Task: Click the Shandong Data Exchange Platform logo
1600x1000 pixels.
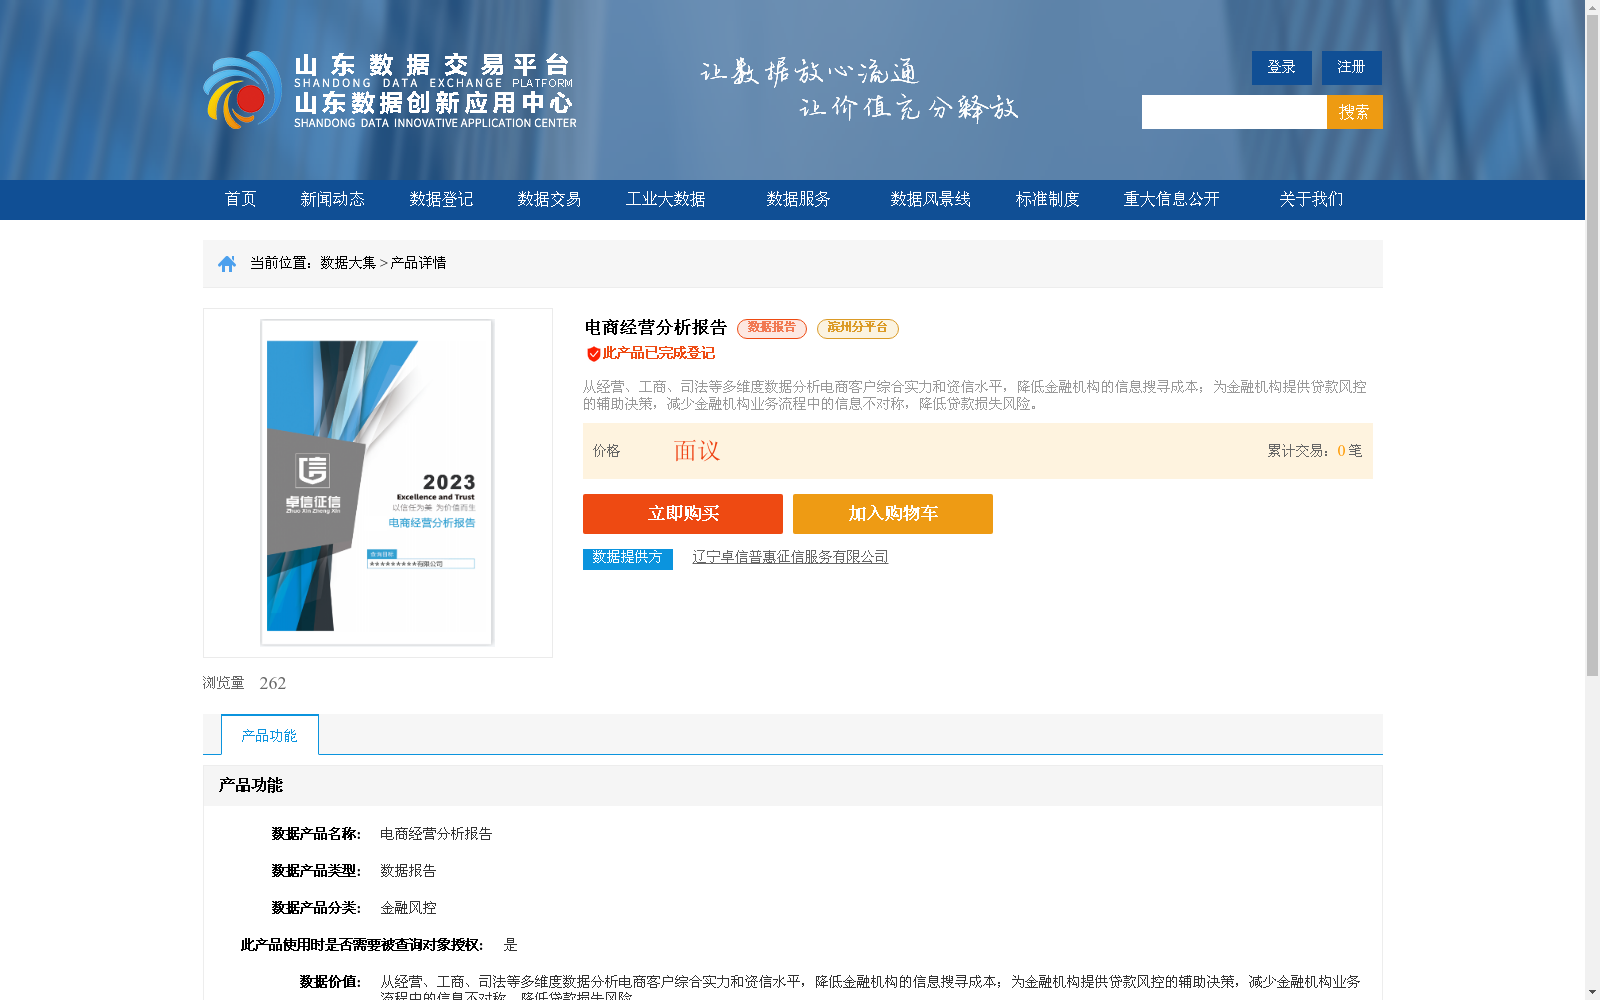Action: 390,90
